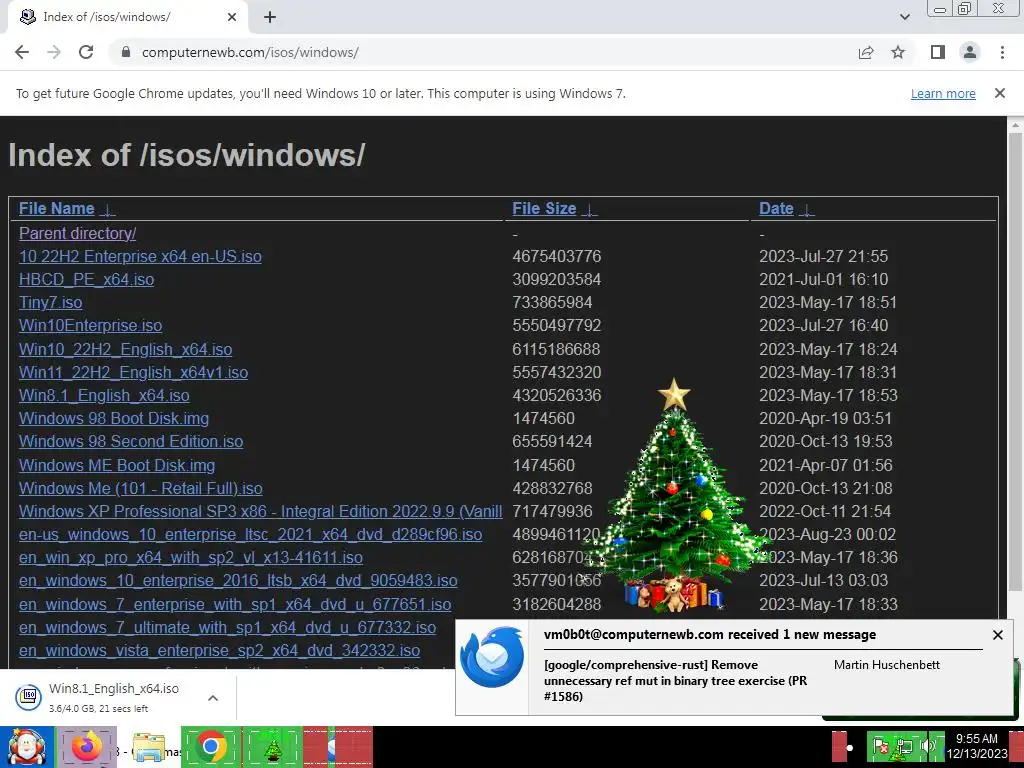Sort listing by File Name header
Screen dimensions: 1024x768
[x=57, y=208]
